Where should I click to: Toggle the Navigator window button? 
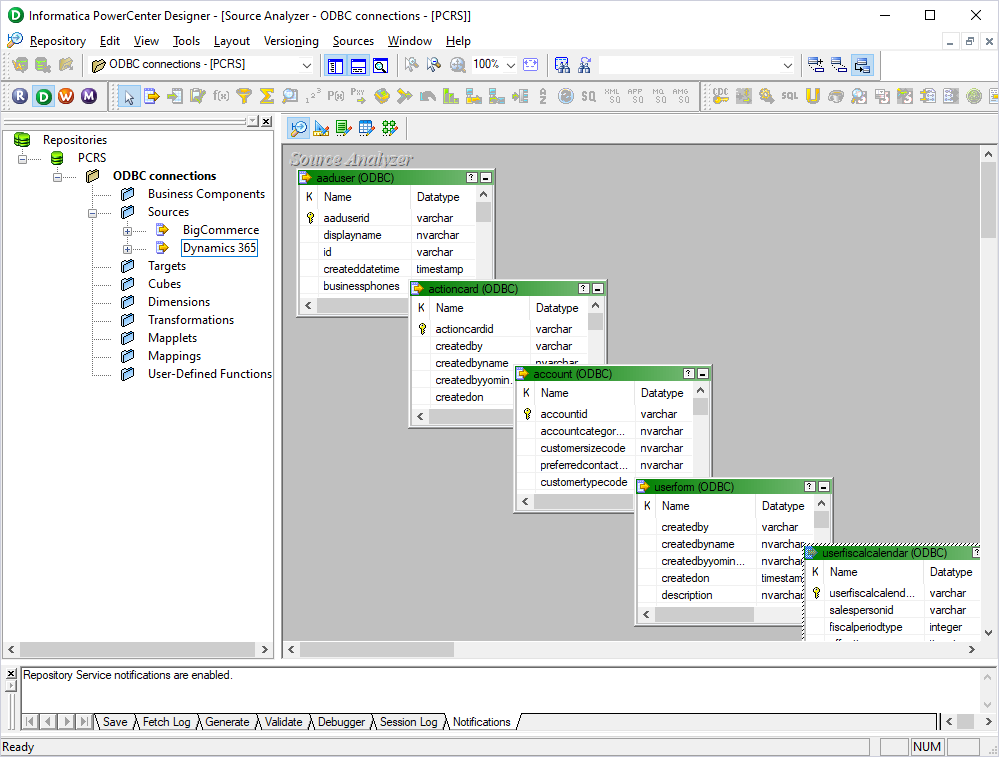pyautogui.click(x=334, y=65)
